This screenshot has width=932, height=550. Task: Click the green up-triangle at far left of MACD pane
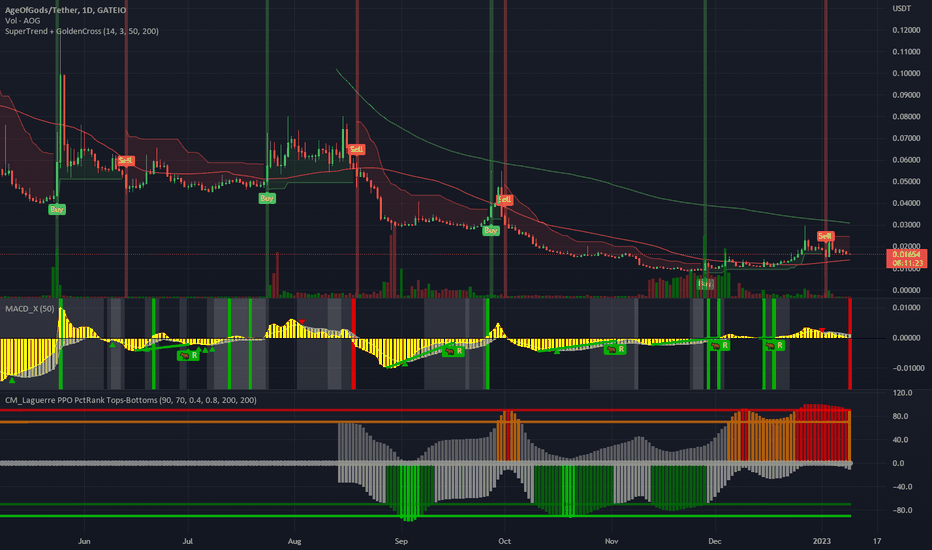[x=12, y=379]
